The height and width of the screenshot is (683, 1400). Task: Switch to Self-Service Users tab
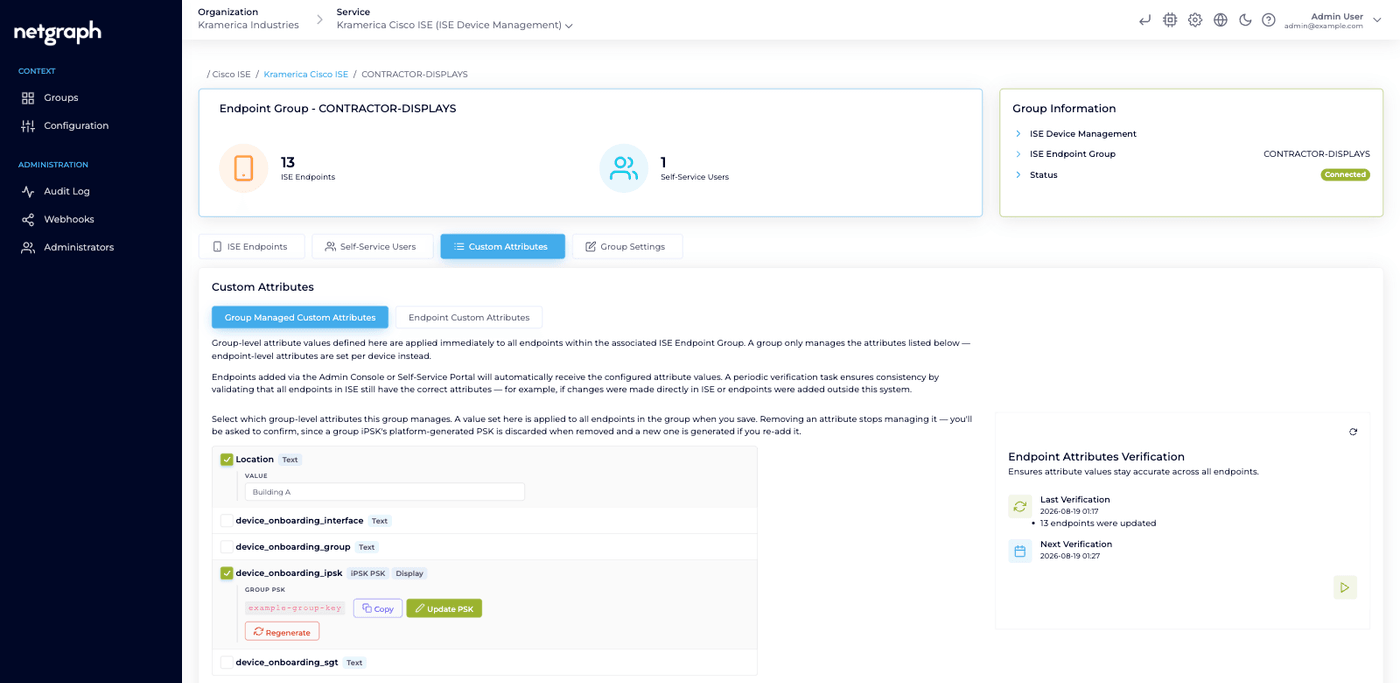pyautogui.click(x=372, y=246)
